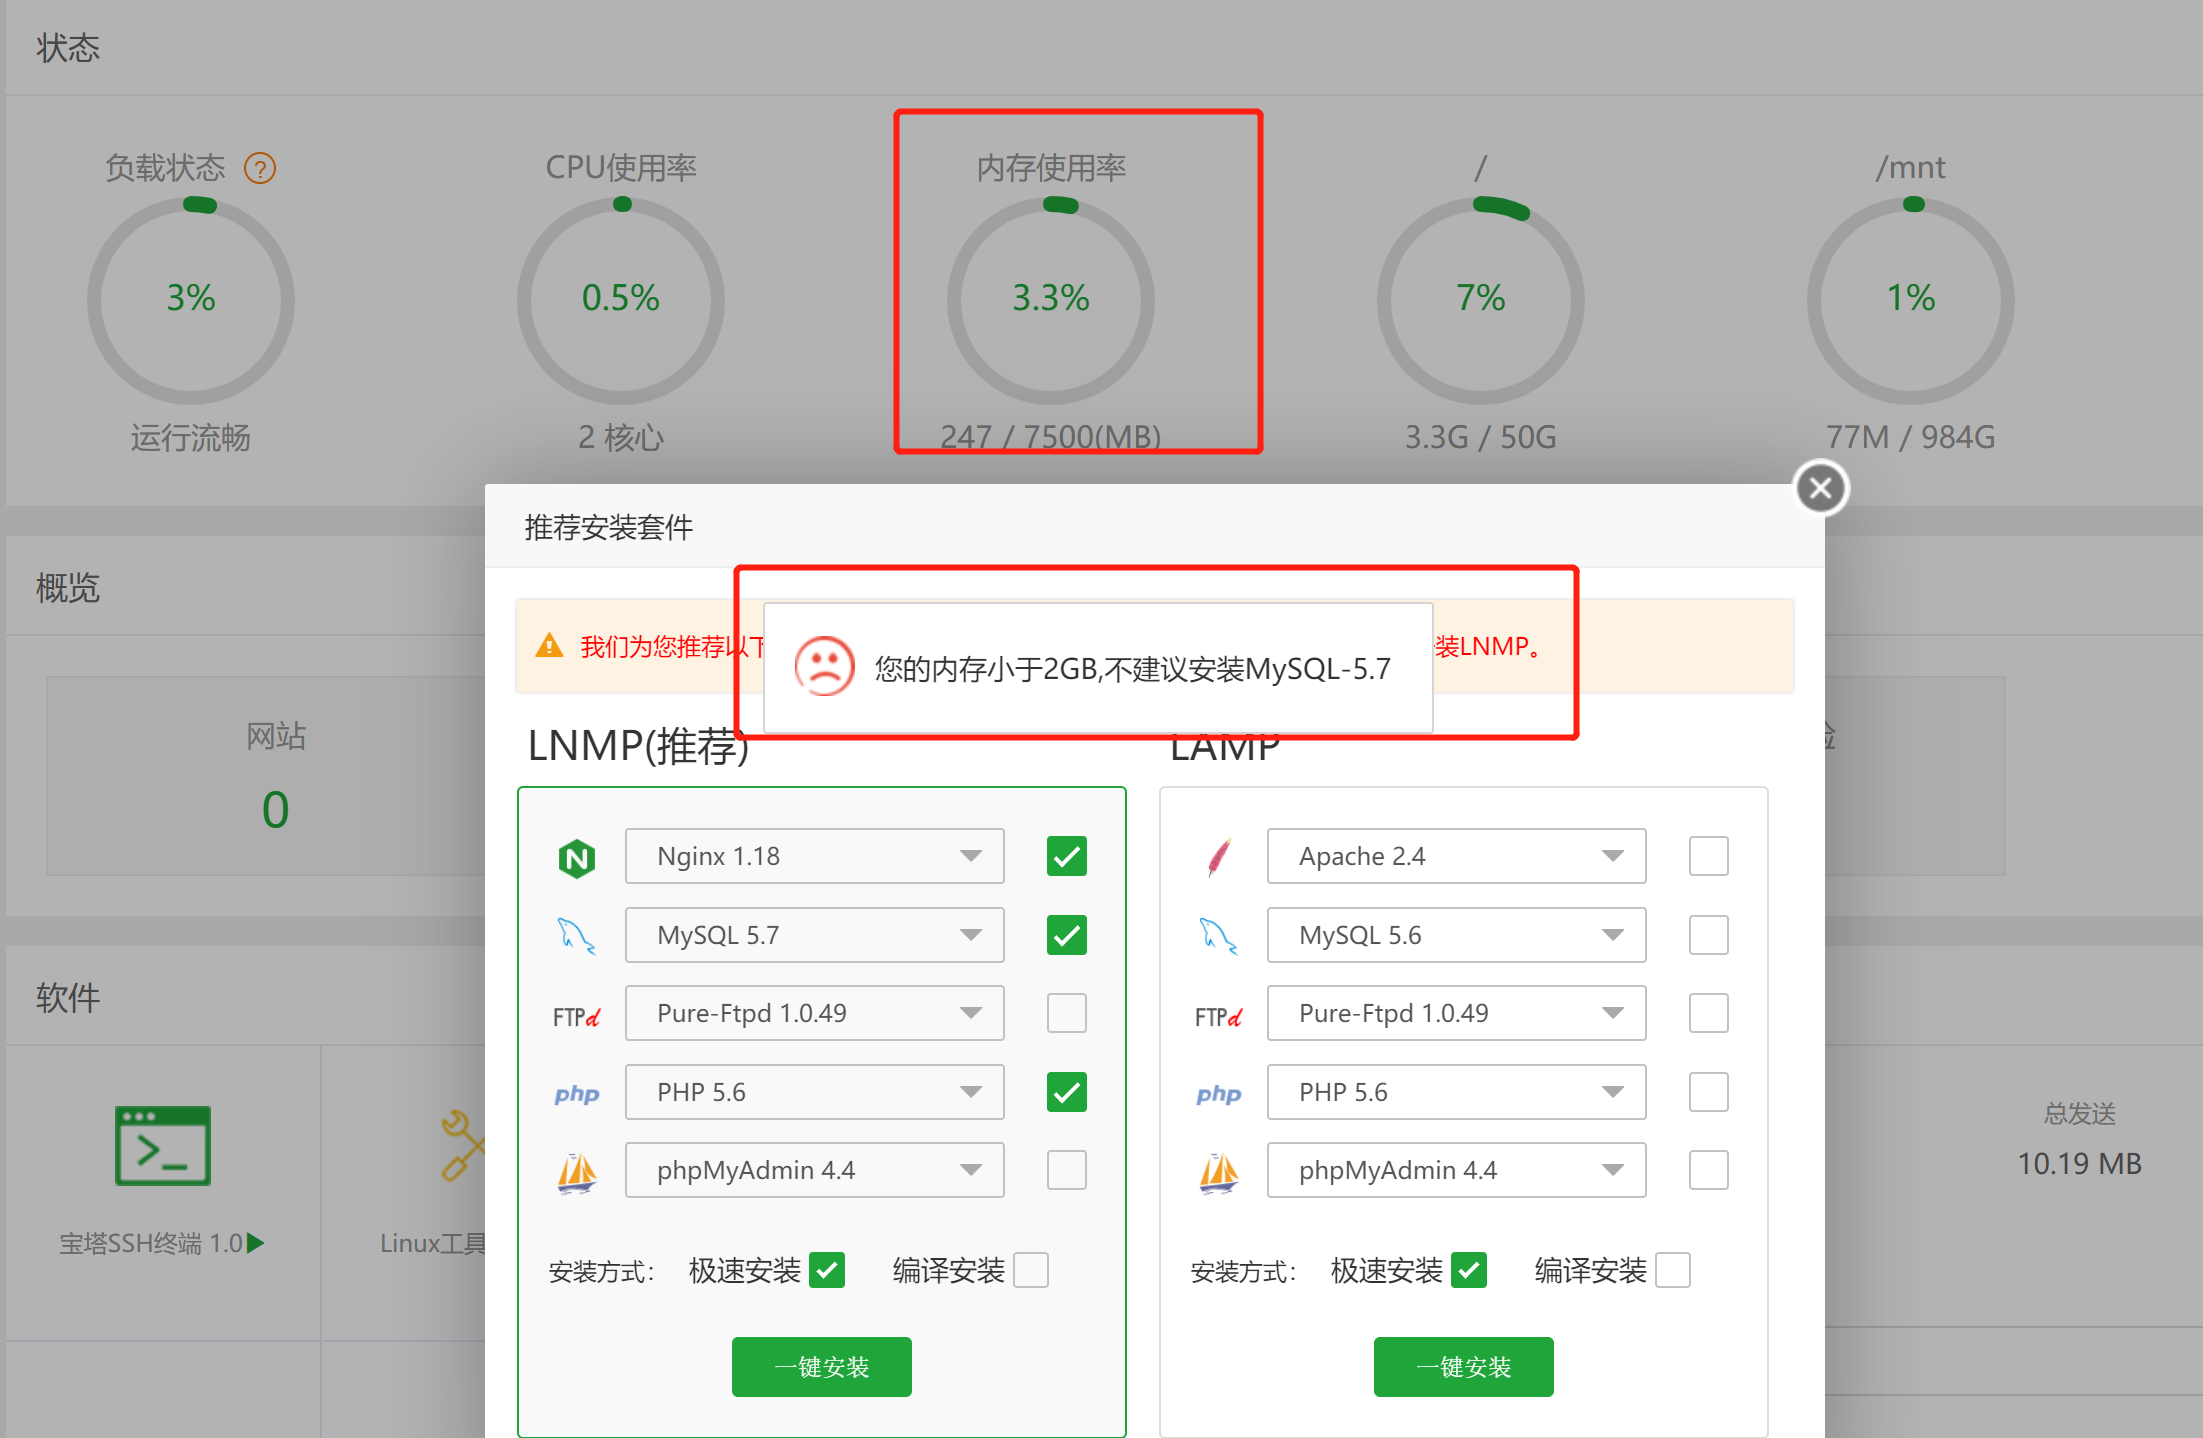Screen dimensions: 2203x1438
Task: Click the 运行流畅 status text
Action: 190,437
